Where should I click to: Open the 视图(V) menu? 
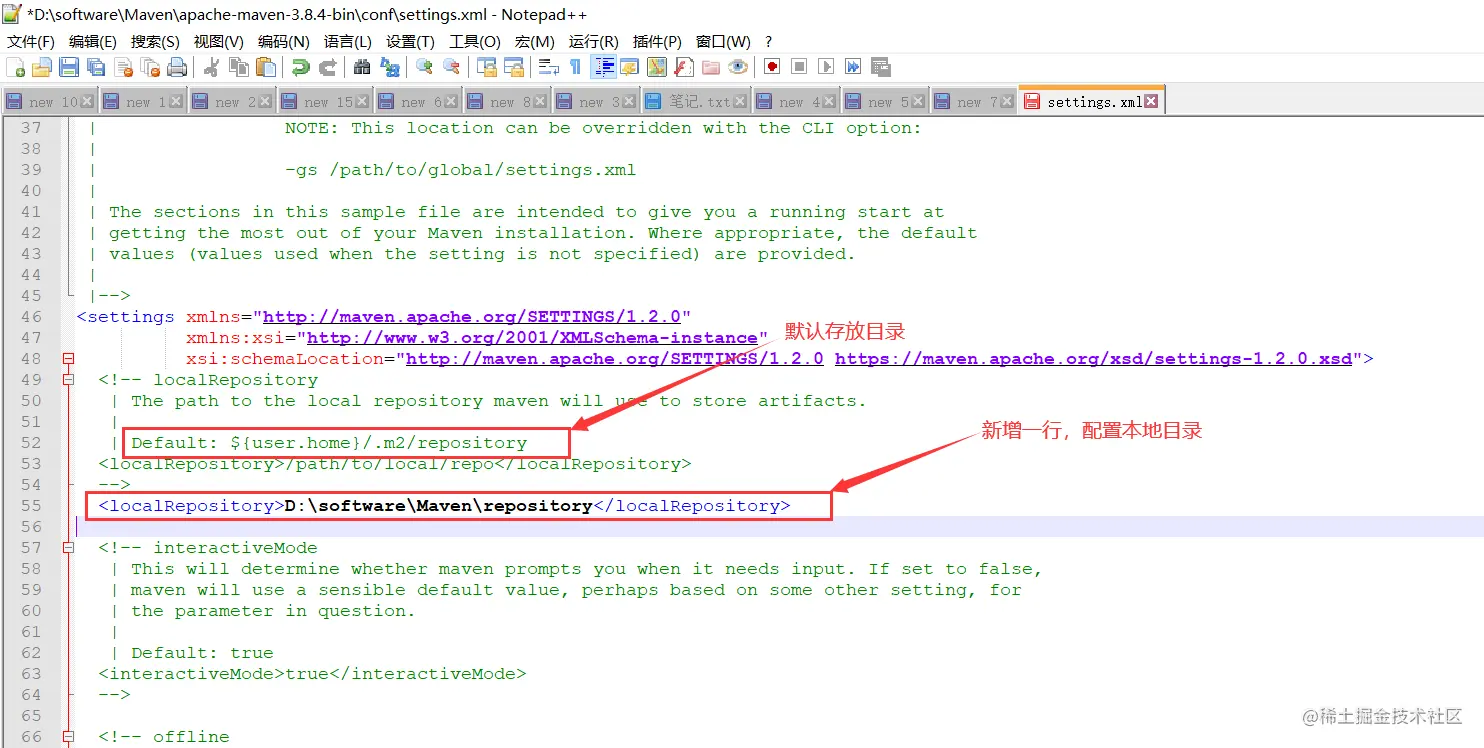[219, 41]
